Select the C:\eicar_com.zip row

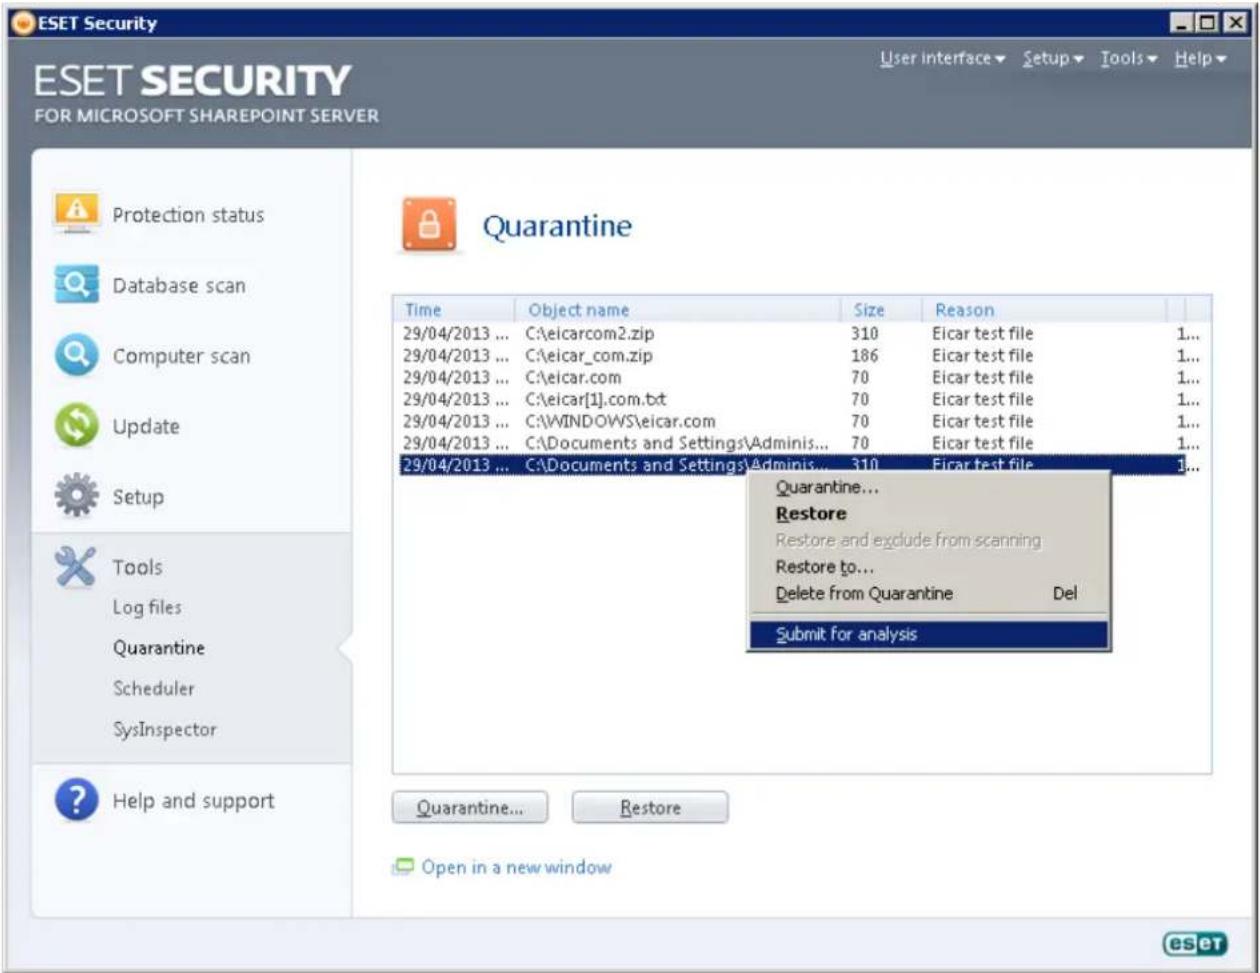click(800, 356)
